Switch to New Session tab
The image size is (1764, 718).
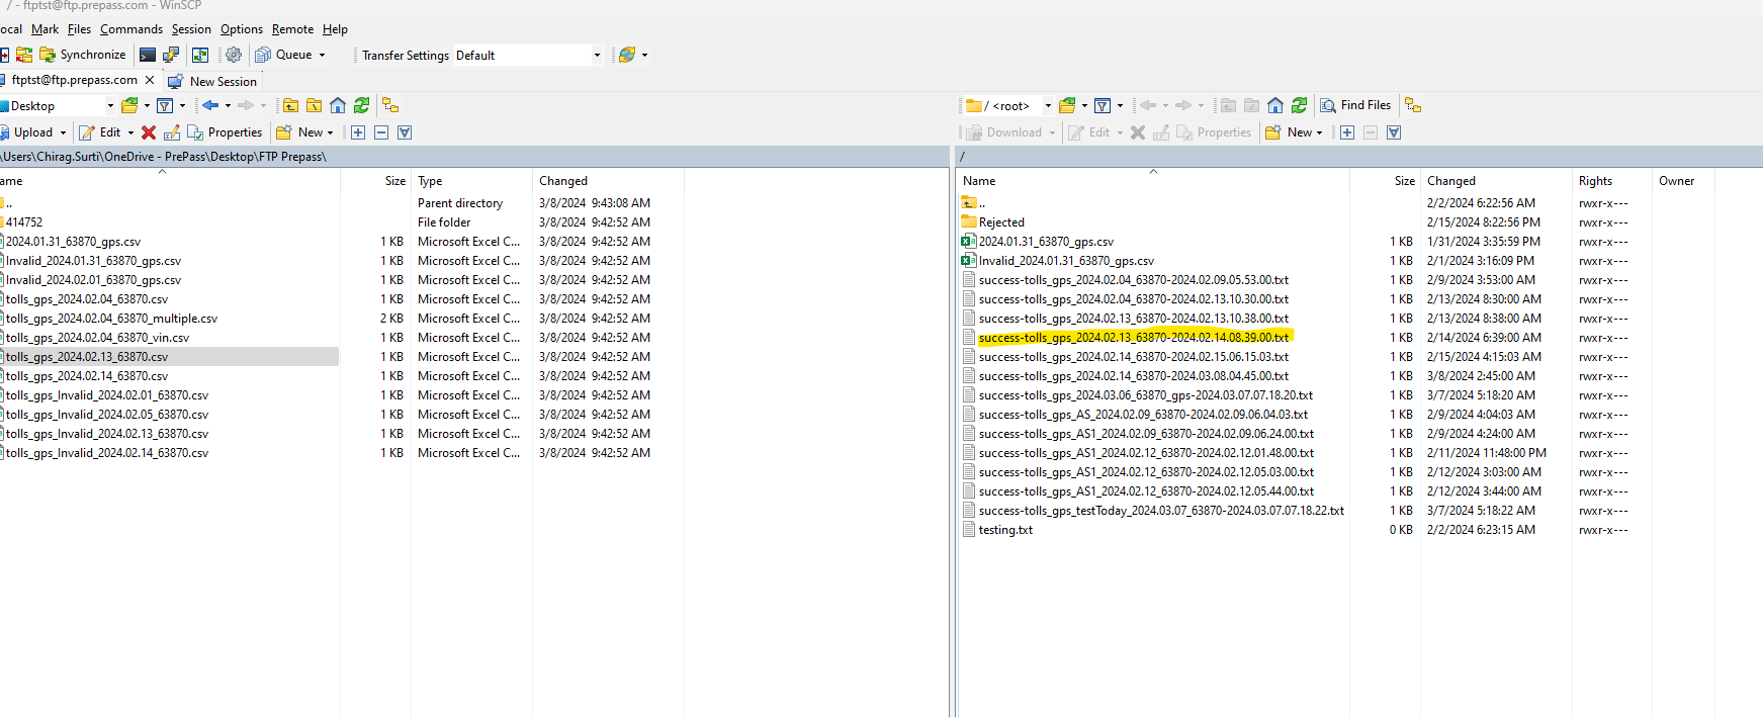click(222, 81)
